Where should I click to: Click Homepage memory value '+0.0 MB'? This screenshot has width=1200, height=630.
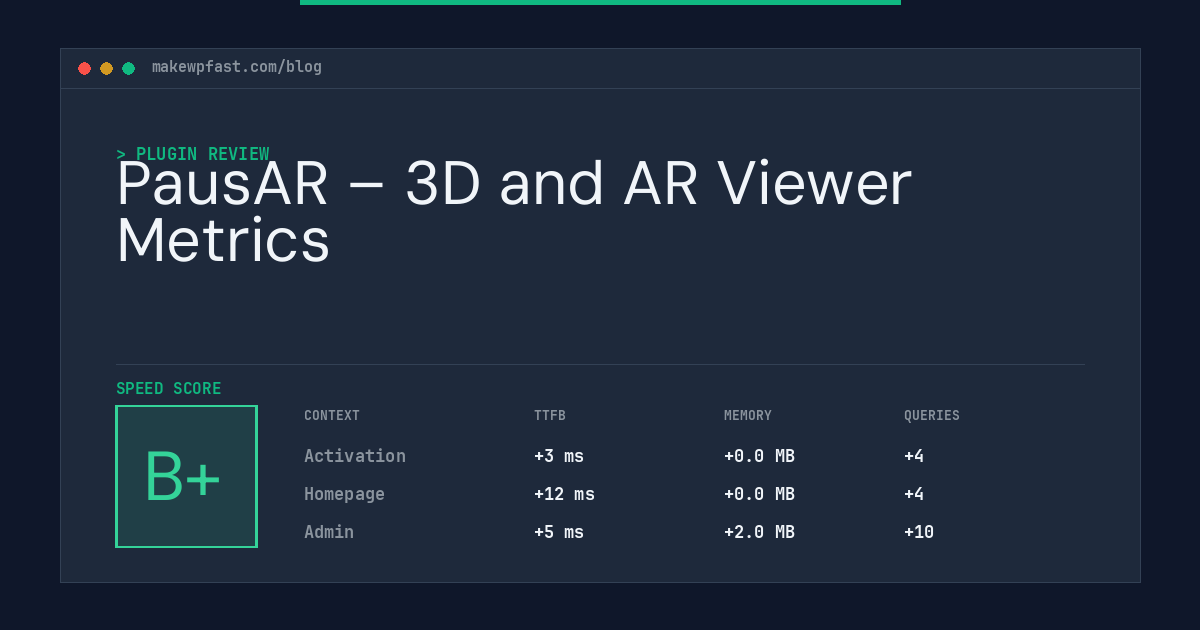pyautogui.click(x=759, y=494)
